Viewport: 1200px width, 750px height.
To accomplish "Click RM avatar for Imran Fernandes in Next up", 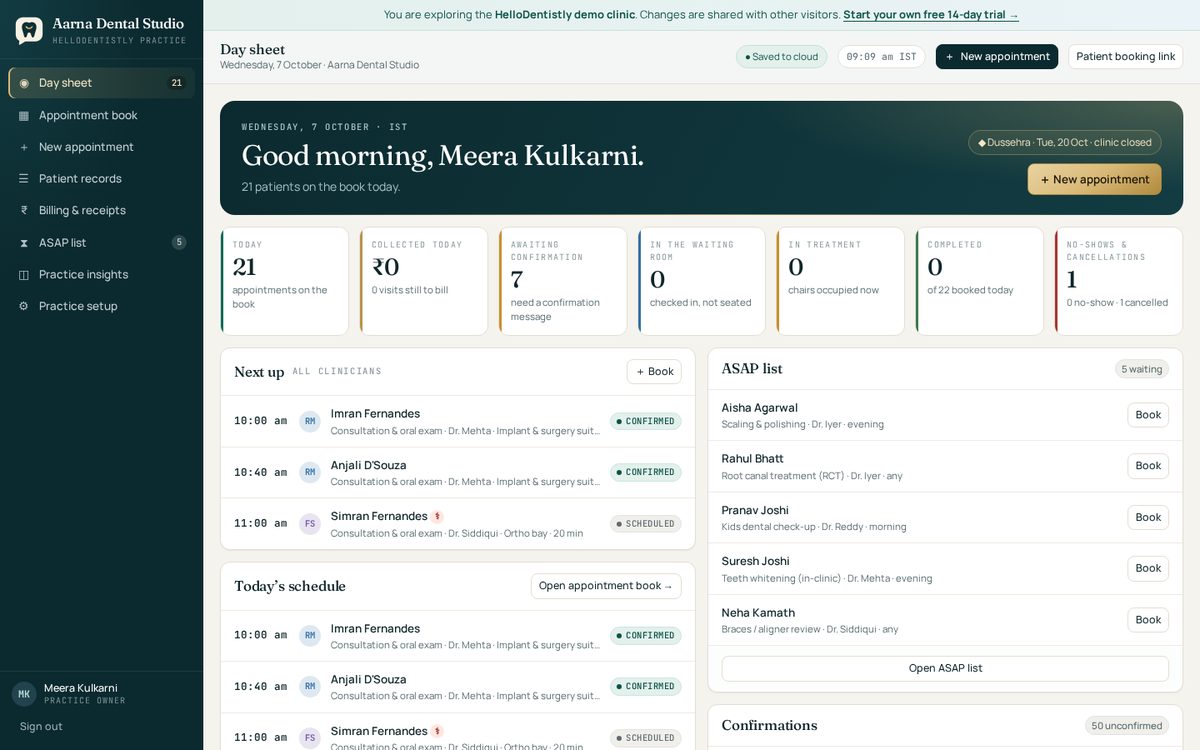I will point(310,421).
